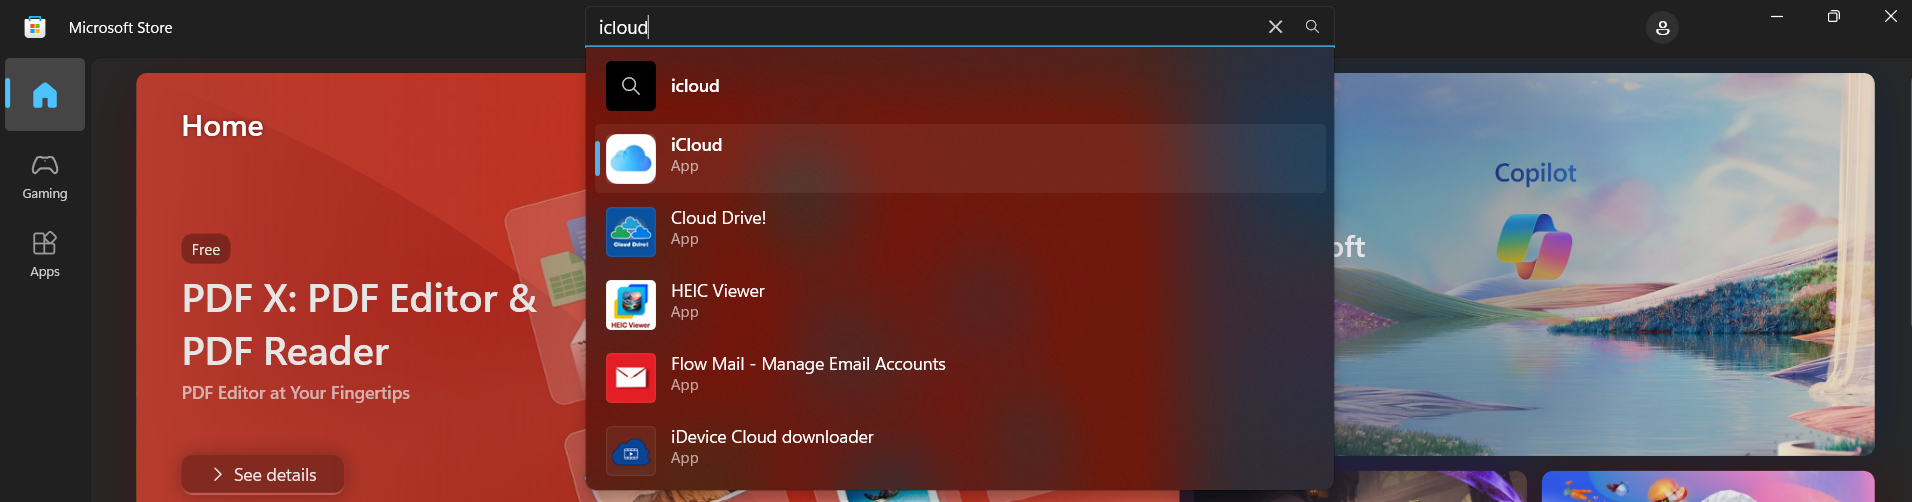Click the Home page heading
This screenshot has height=502, width=1912.
pos(223,126)
